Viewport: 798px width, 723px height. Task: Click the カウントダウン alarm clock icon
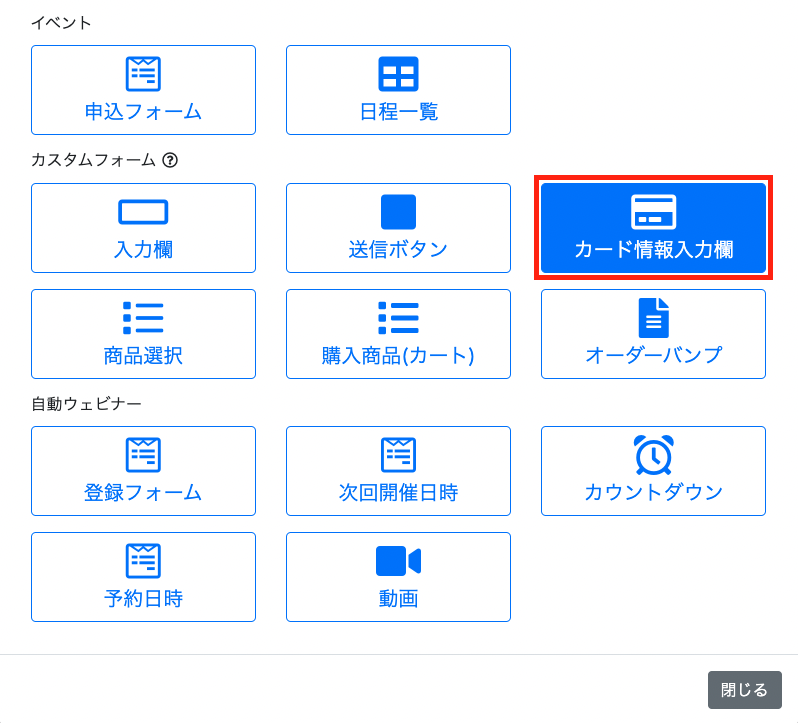pyautogui.click(x=653, y=455)
